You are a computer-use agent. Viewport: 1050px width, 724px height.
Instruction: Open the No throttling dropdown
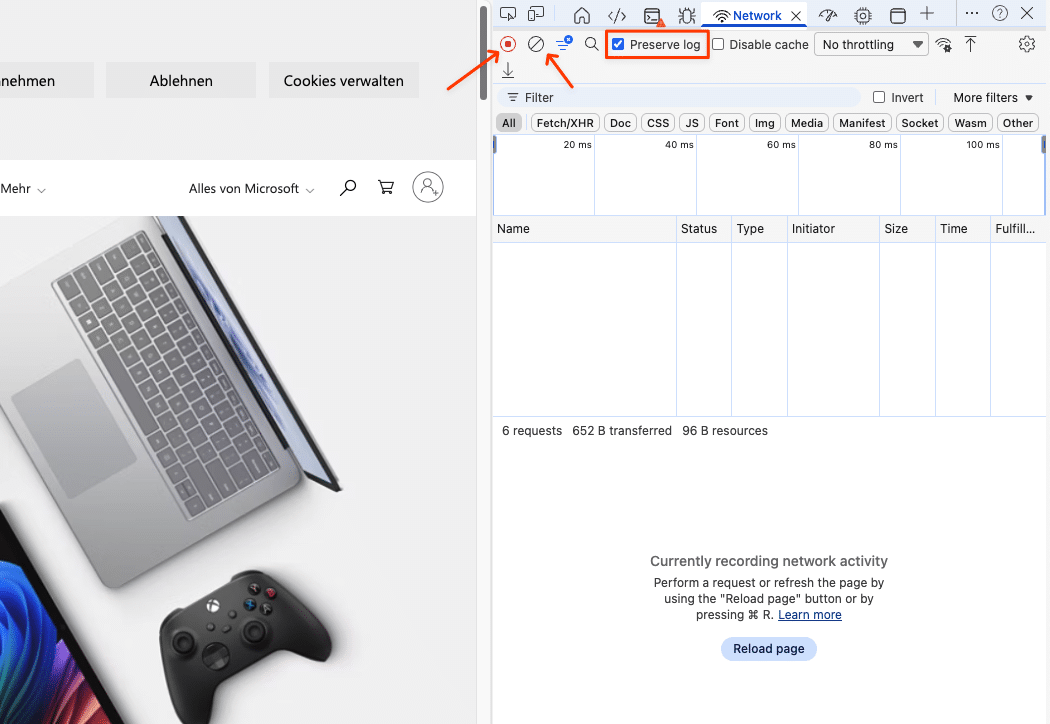(x=872, y=44)
